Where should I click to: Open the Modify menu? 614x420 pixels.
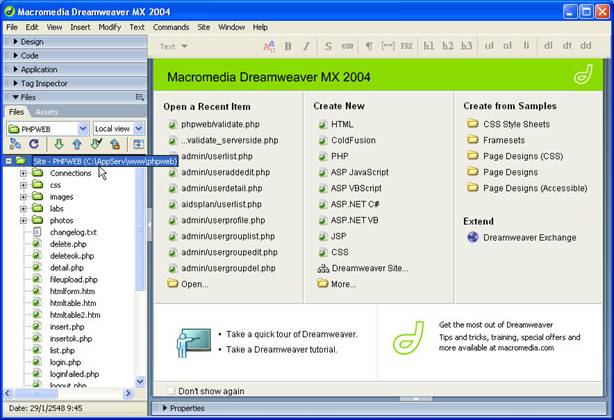(x=110, y=27)
